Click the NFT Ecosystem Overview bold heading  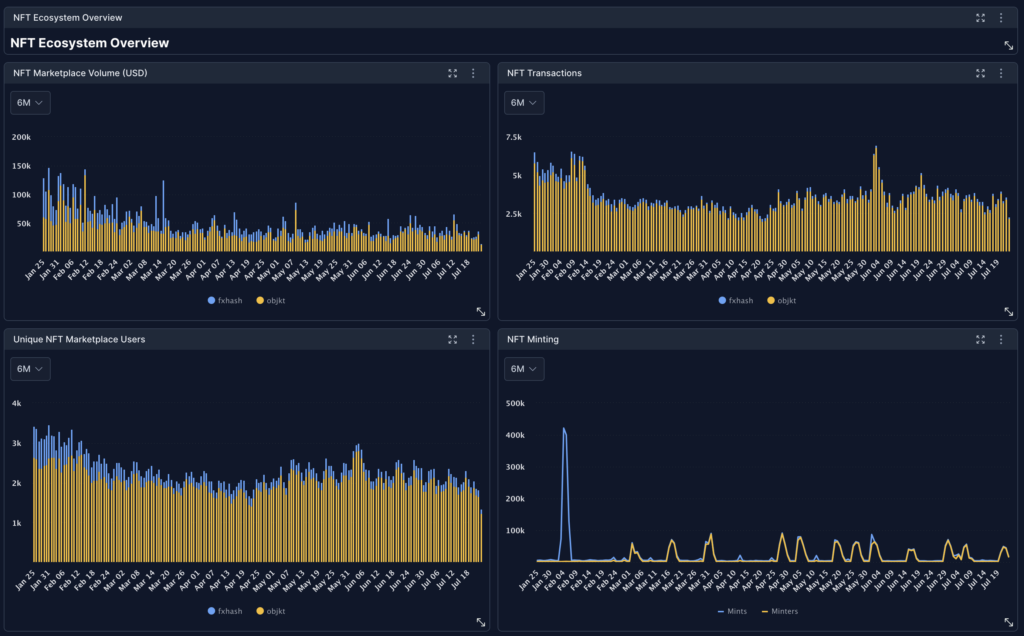click(x=89, y=43)
